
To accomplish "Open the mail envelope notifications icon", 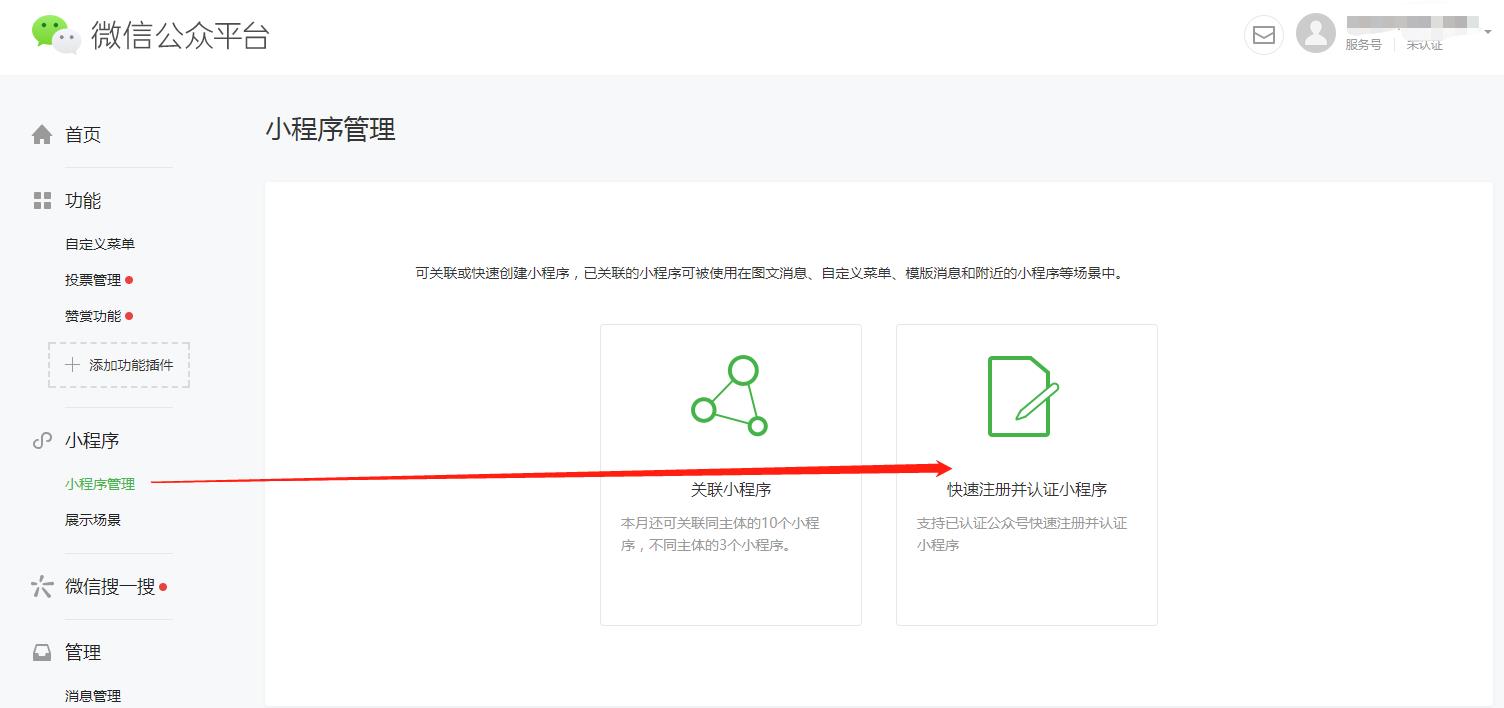I will point(1264,35).
